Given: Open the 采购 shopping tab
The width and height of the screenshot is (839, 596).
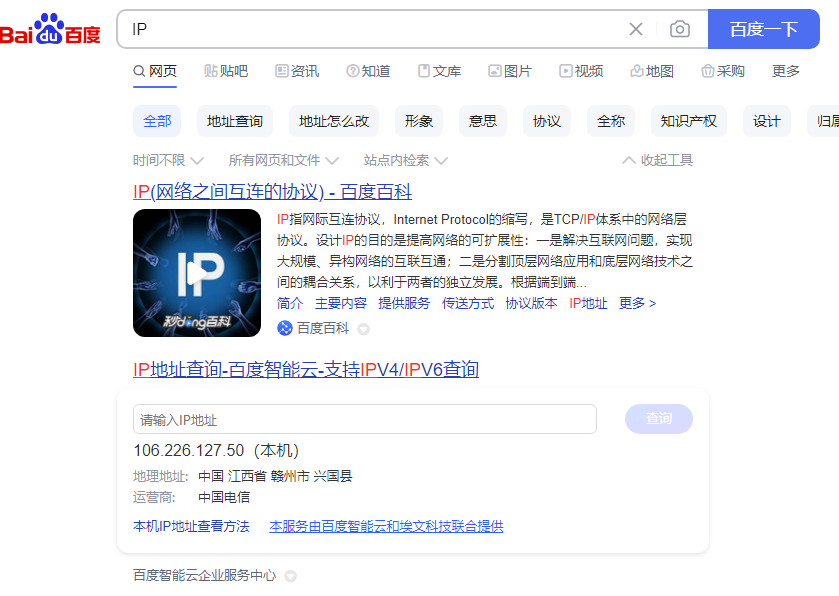Looking at the screenshot, I should click(723, 71).
